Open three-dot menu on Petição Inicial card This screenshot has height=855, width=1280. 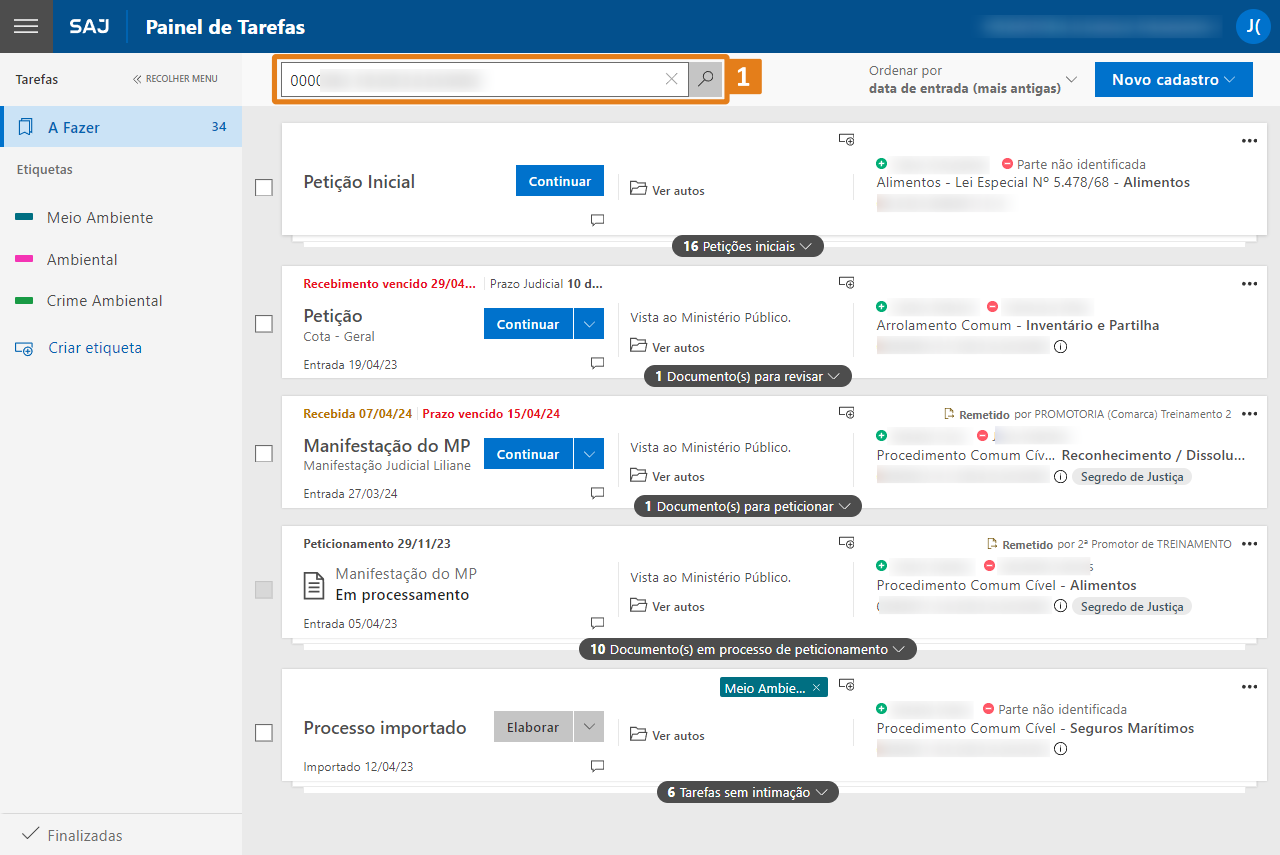coord(1249,141)
